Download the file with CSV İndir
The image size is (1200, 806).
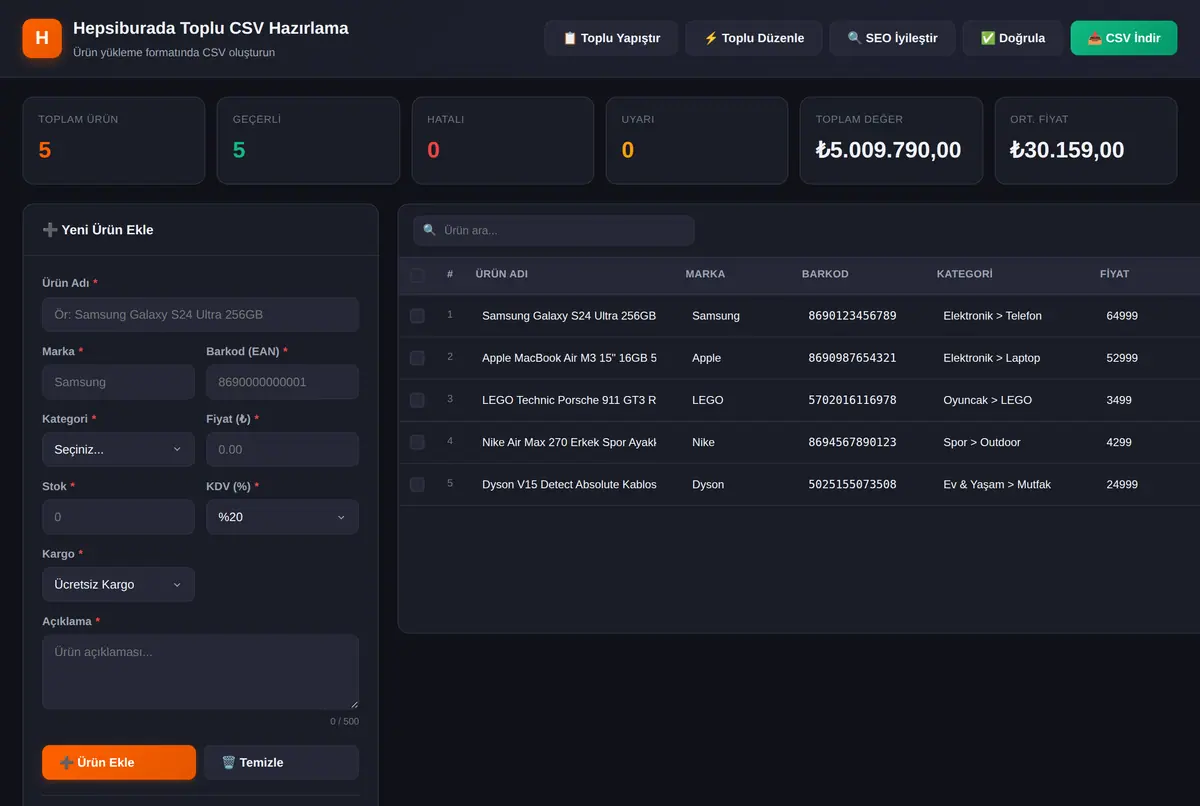point(1124,38)
